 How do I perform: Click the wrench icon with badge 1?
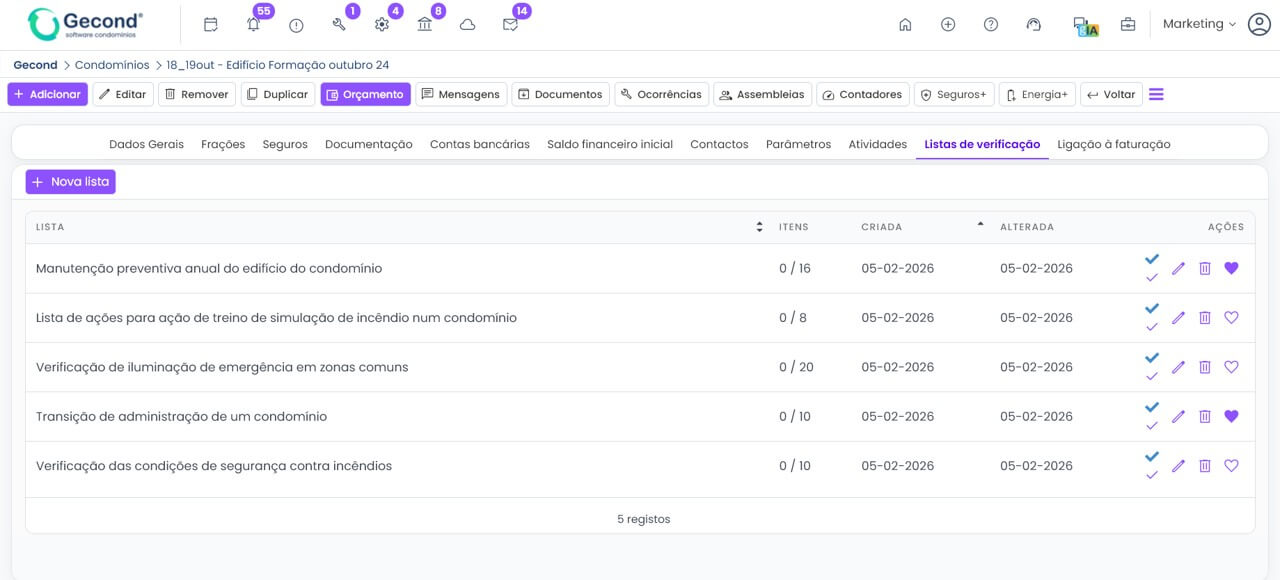(339, 23)
